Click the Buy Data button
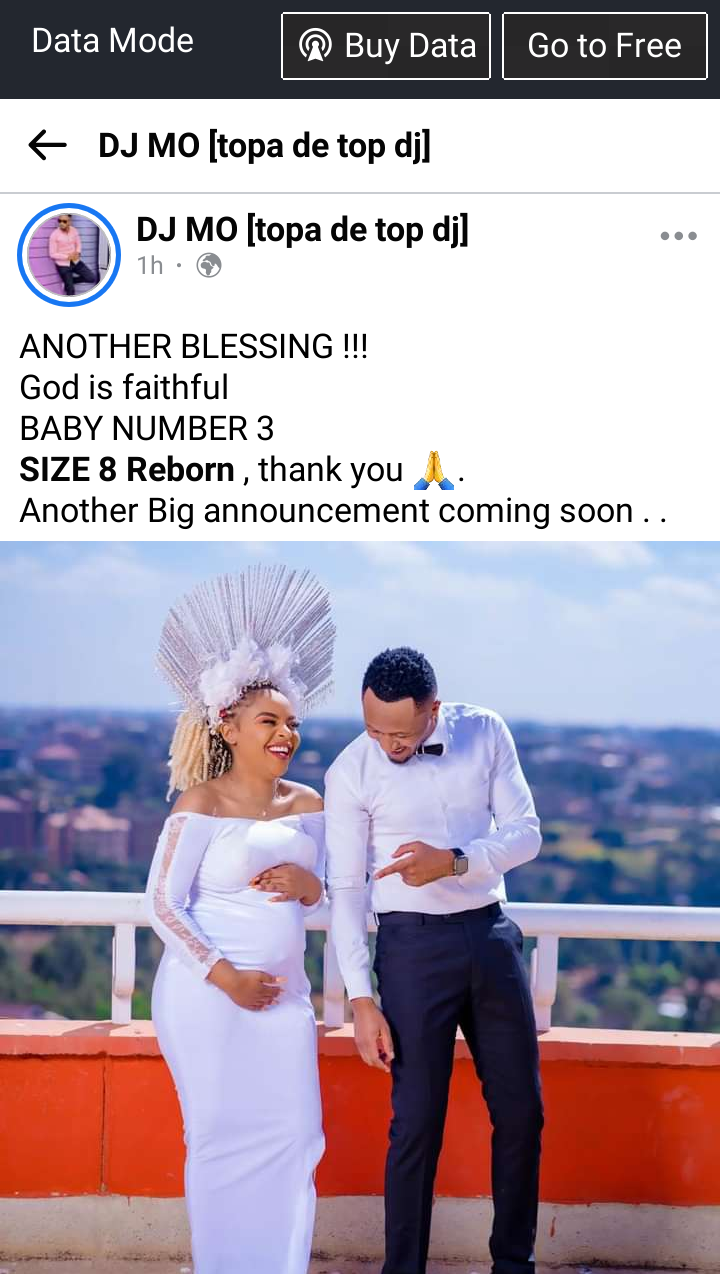The image size is (720, 1274). pyautogui.click(x=386, y=46)
